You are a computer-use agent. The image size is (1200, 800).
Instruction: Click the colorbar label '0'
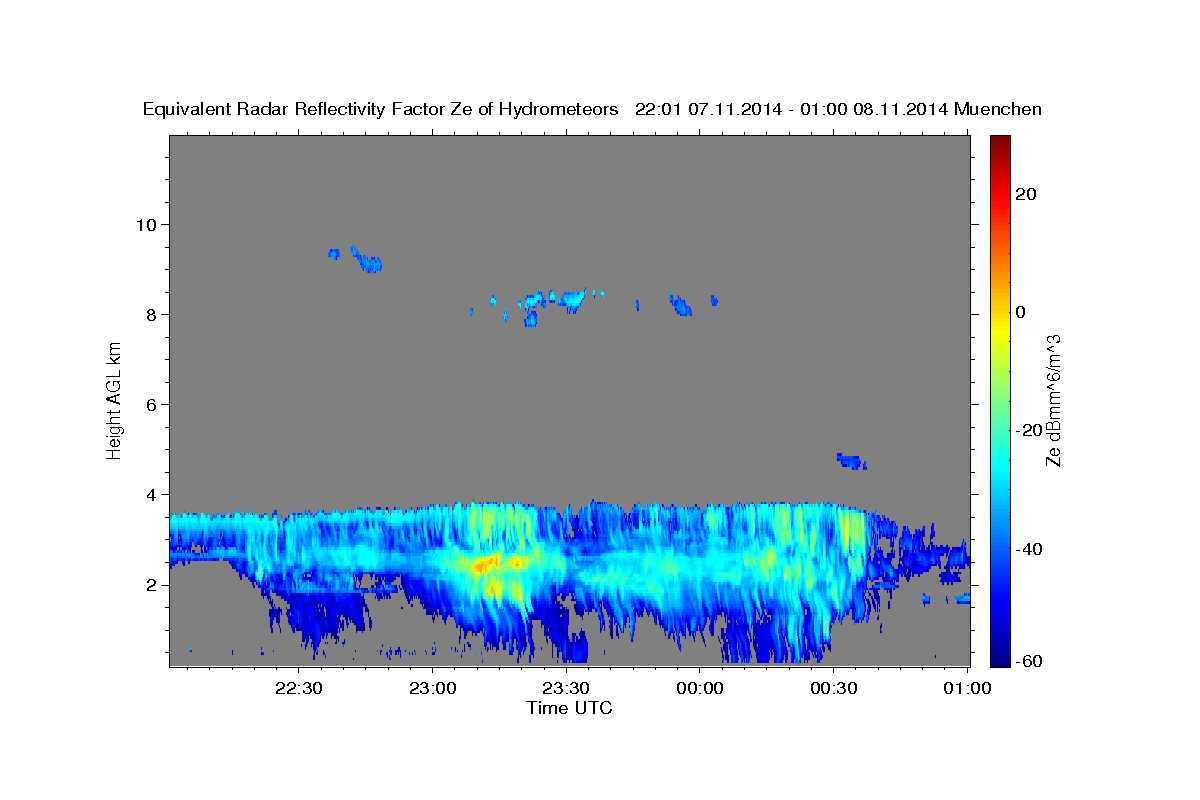(x=1020, y=312)
